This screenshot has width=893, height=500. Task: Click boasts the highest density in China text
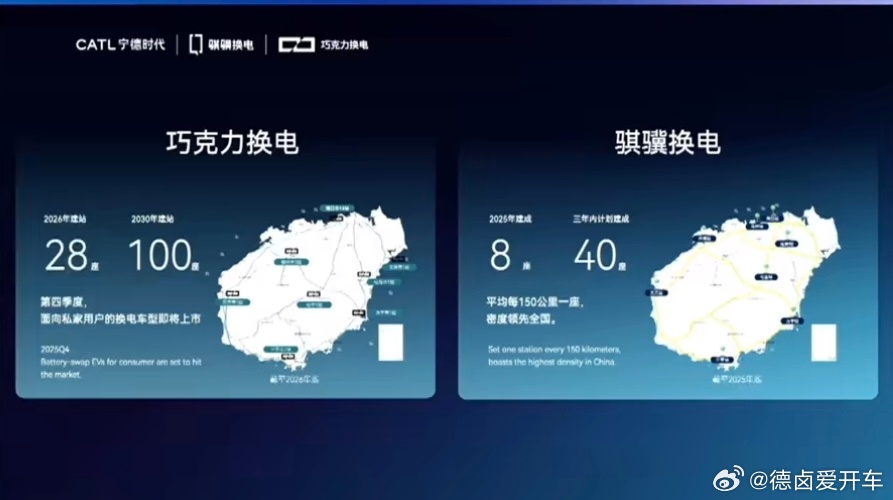[551, 362]
